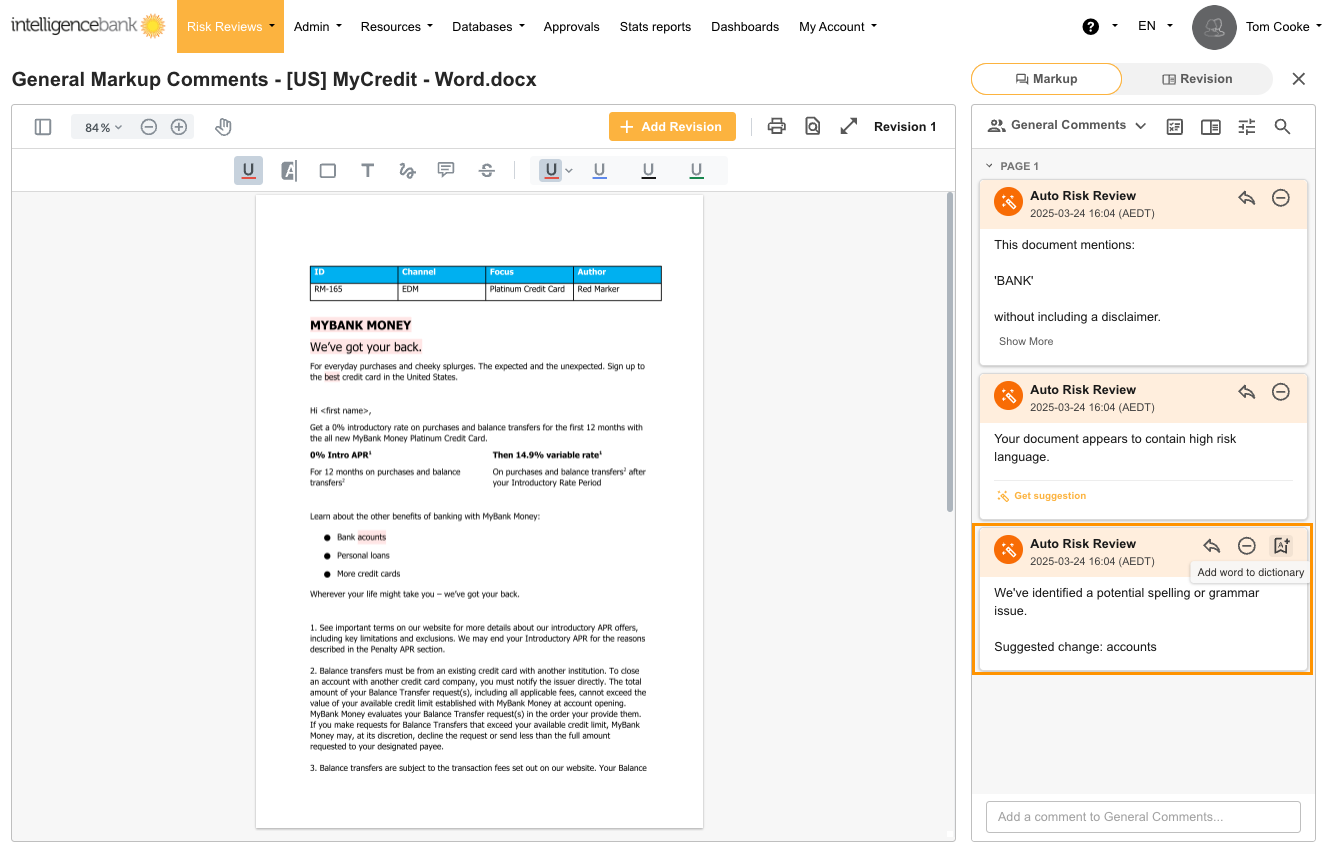Image resolution: width=1325 pixels, height=852 pixels.
Task: Reply to the high risk language comment
Action: [1247, 392]
